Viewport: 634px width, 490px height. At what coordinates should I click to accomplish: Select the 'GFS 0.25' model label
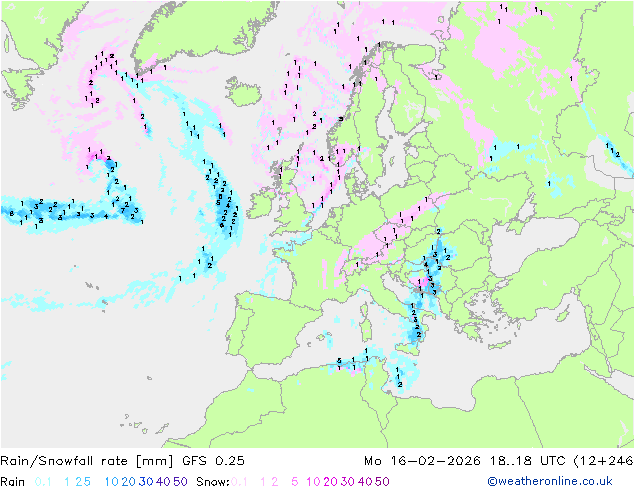(x=213, y=461)
